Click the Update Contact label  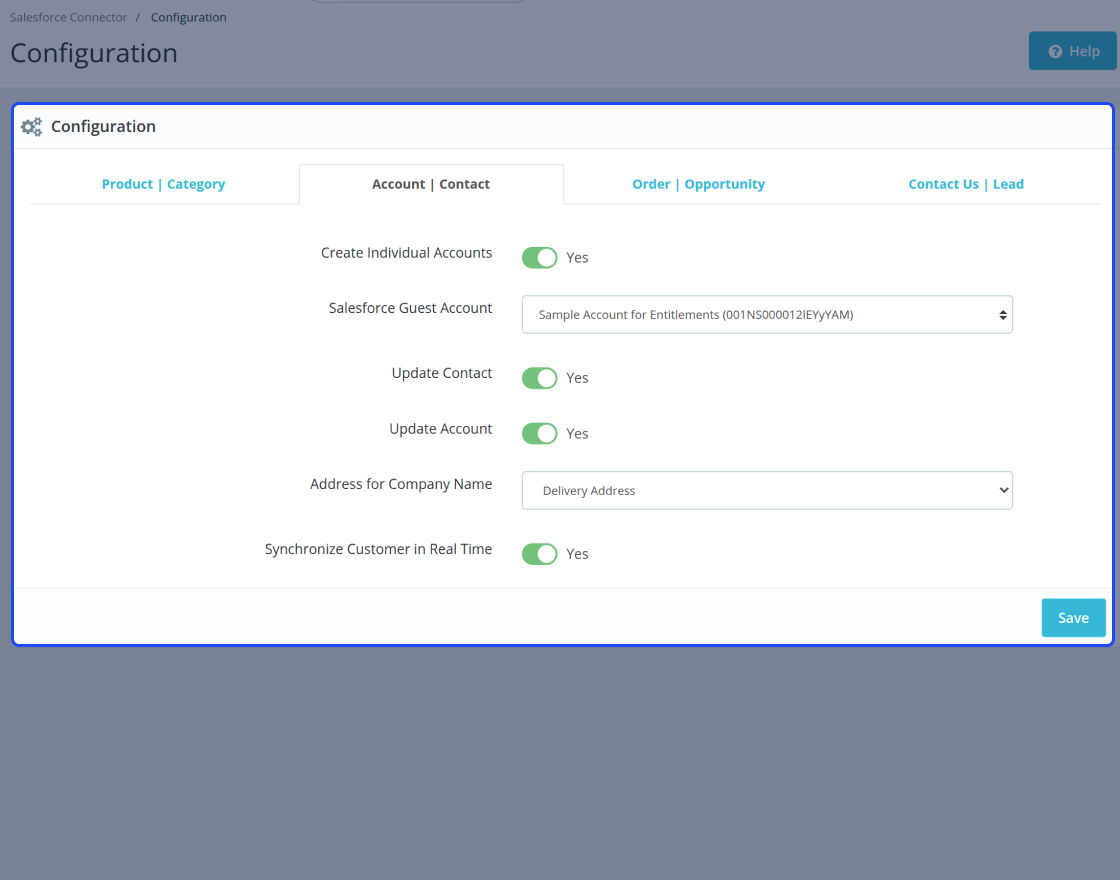pos(441,373)
